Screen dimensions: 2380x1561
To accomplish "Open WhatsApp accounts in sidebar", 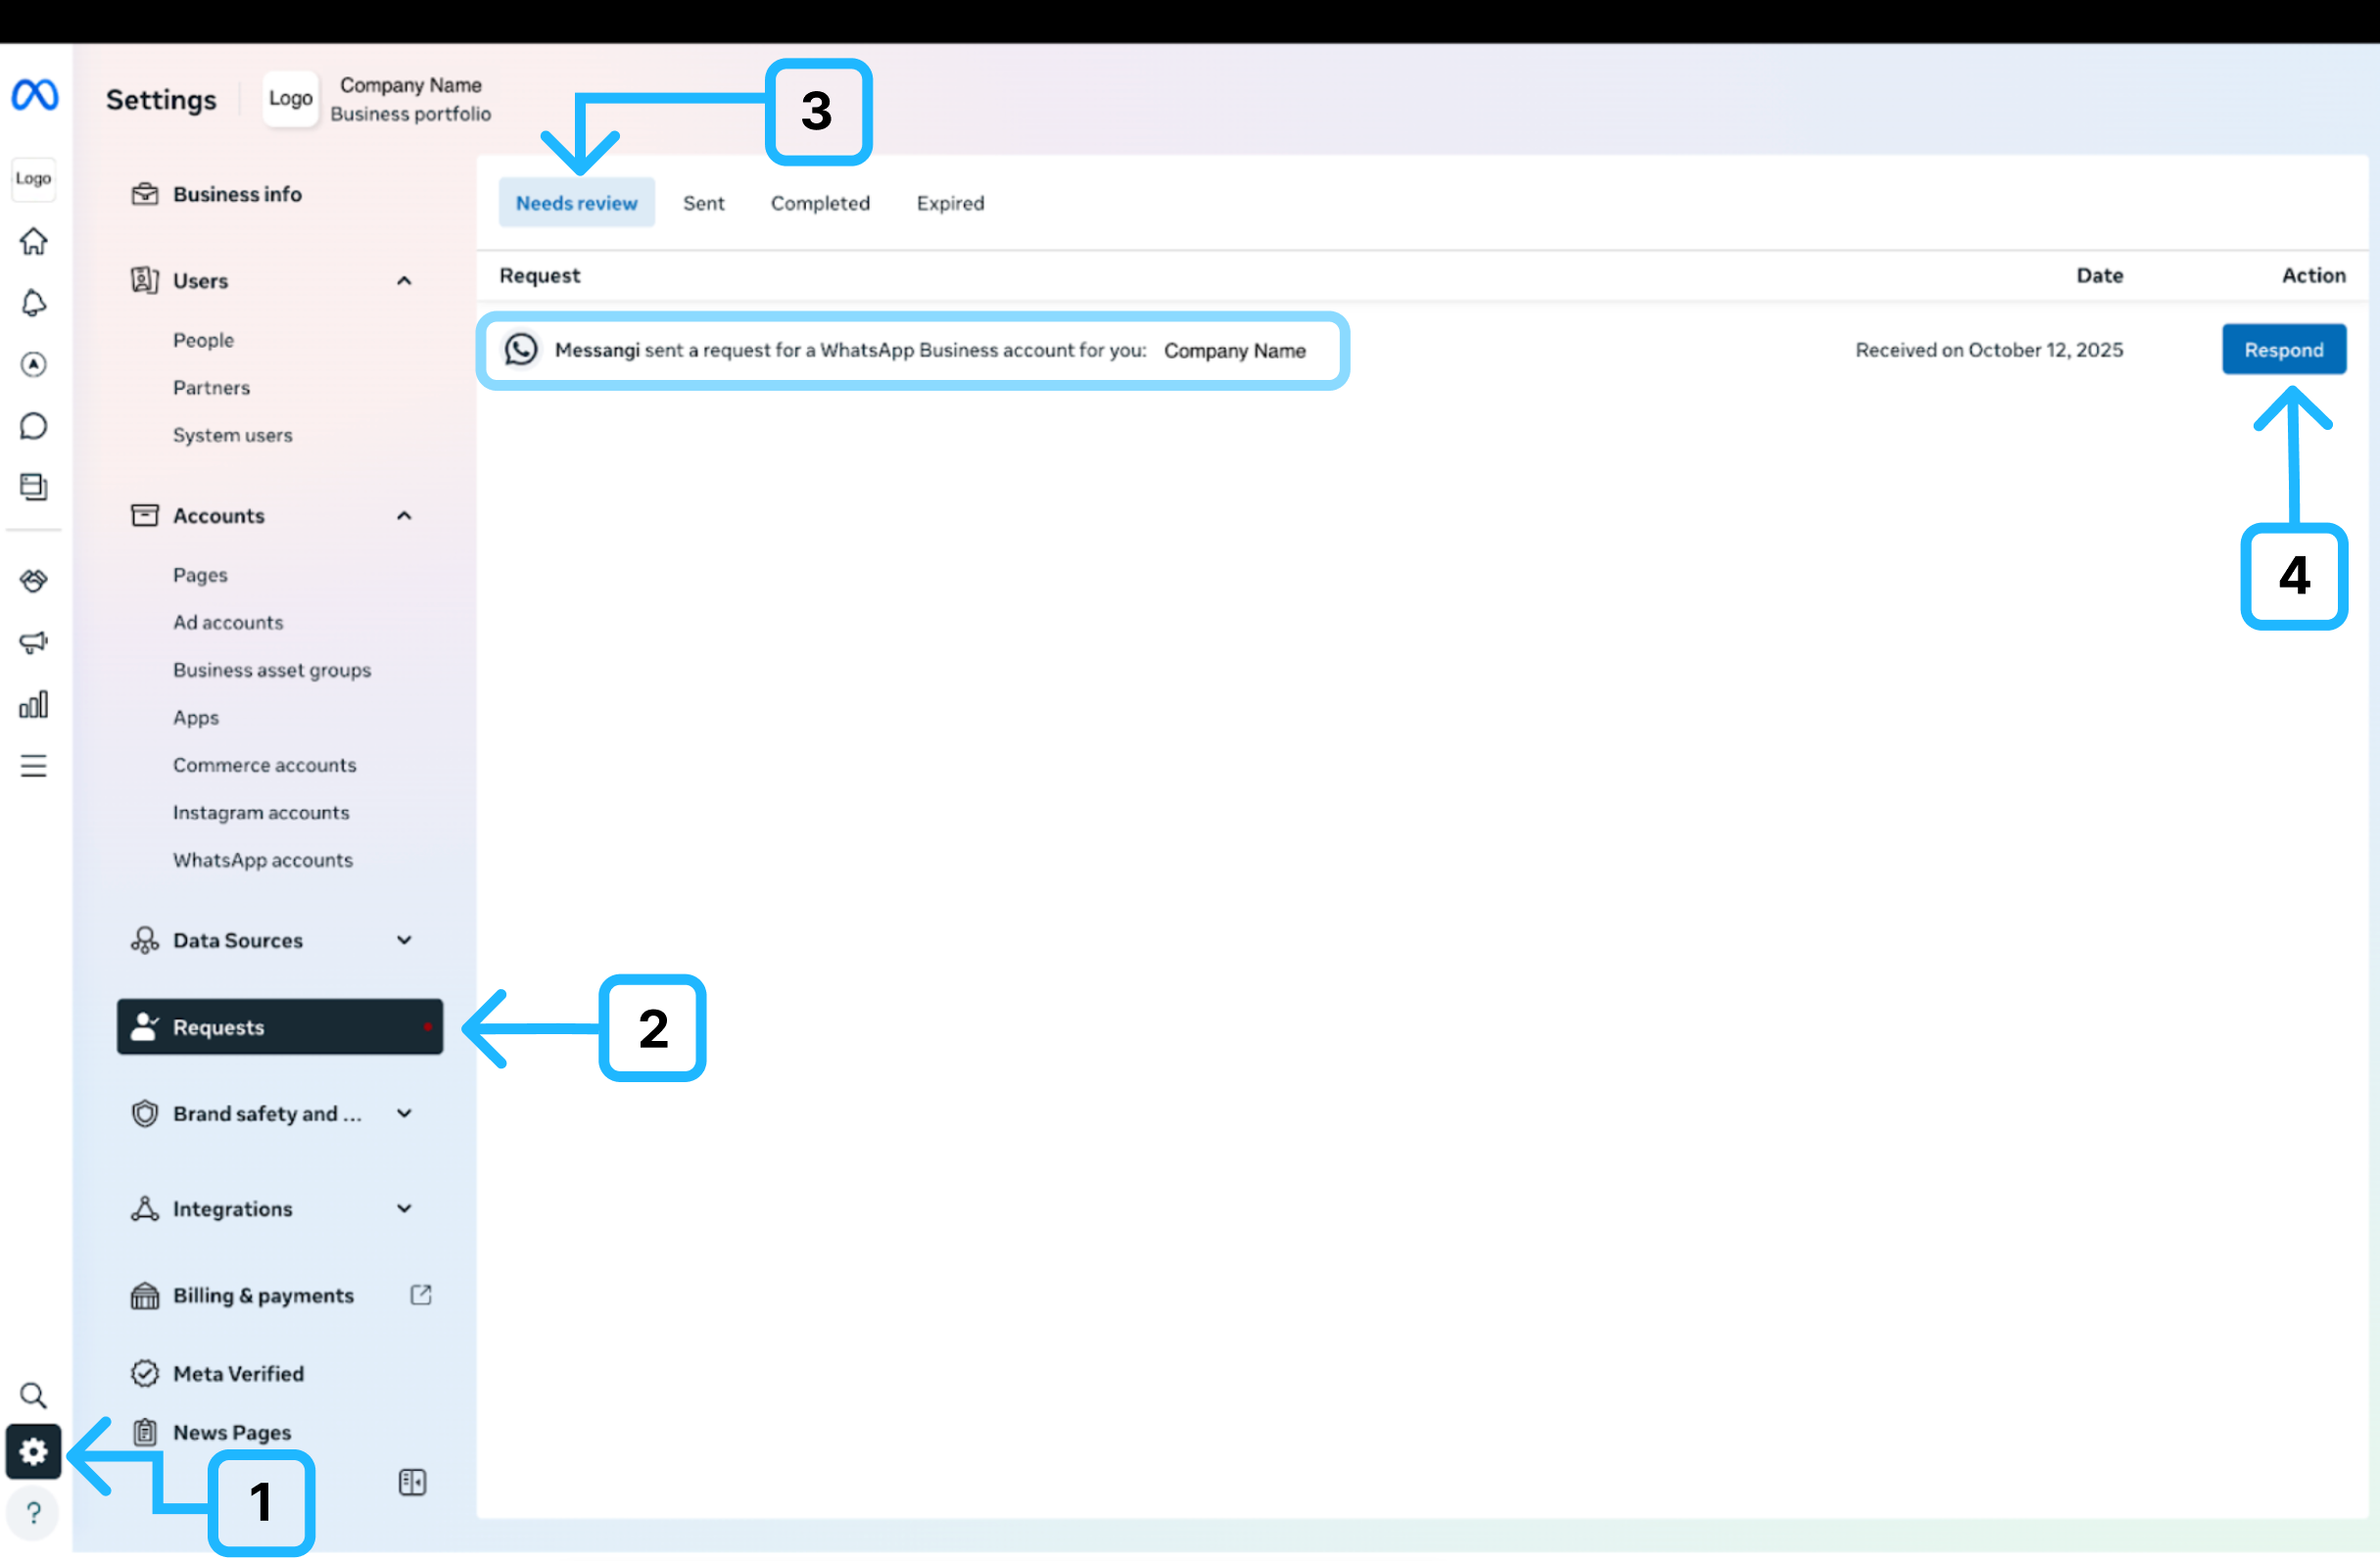I will 263,861.
